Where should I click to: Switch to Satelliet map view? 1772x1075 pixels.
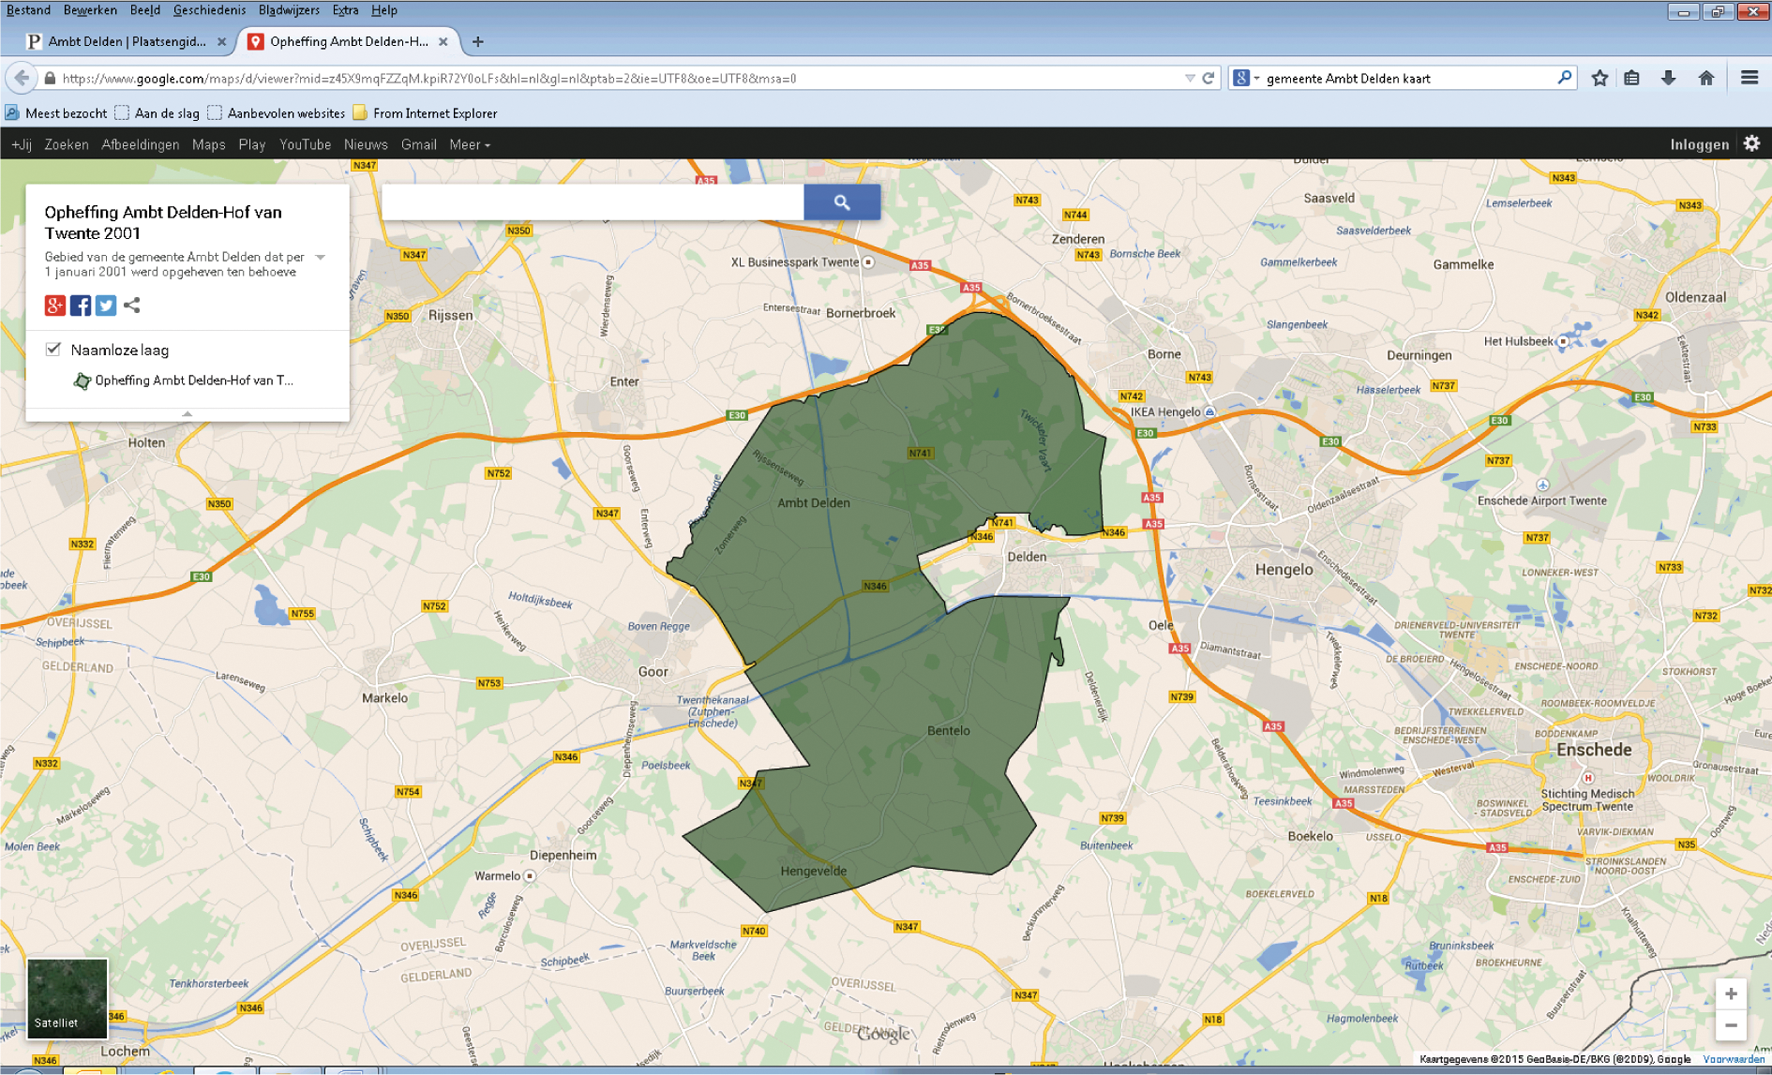pos(67,998)
